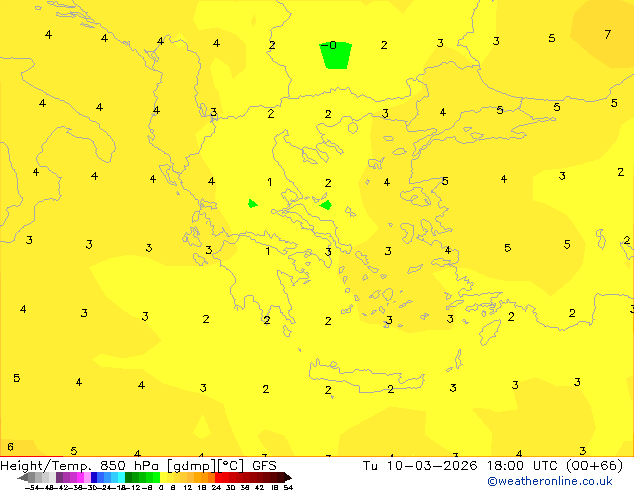
Task: Click the large green polygon labeled -0
Action: [336, 55]
